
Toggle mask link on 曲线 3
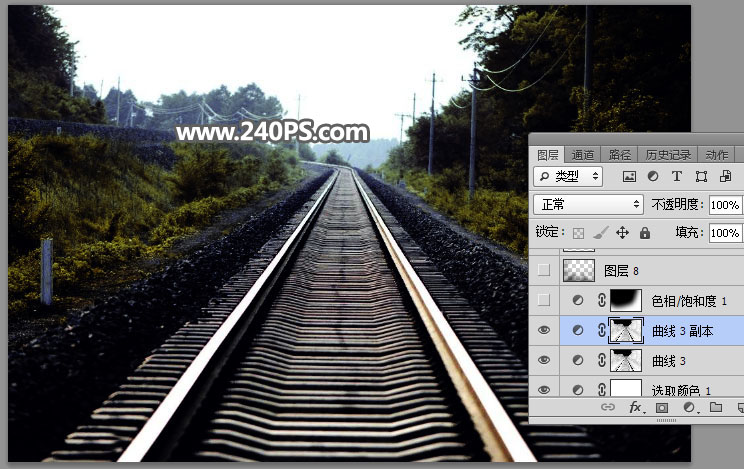602,360
